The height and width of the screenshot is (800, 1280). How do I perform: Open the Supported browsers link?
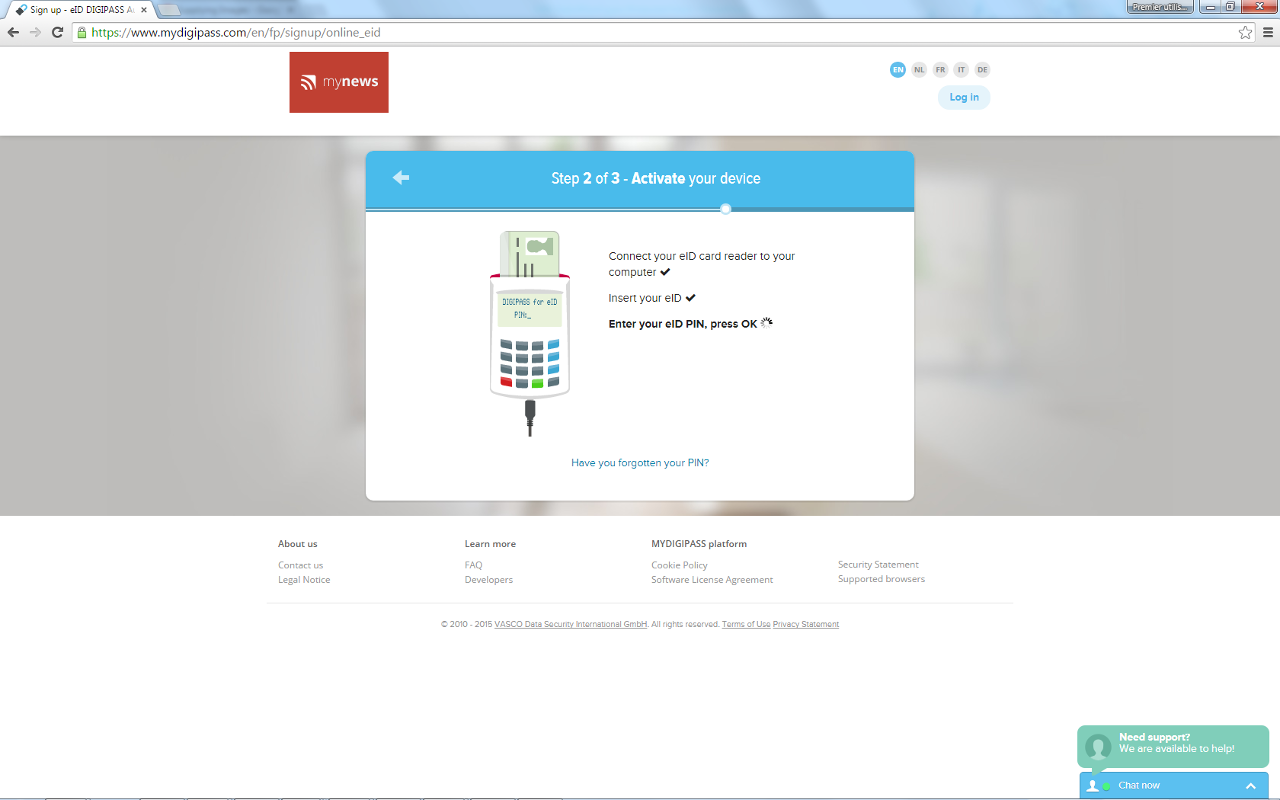coord(881,579)
